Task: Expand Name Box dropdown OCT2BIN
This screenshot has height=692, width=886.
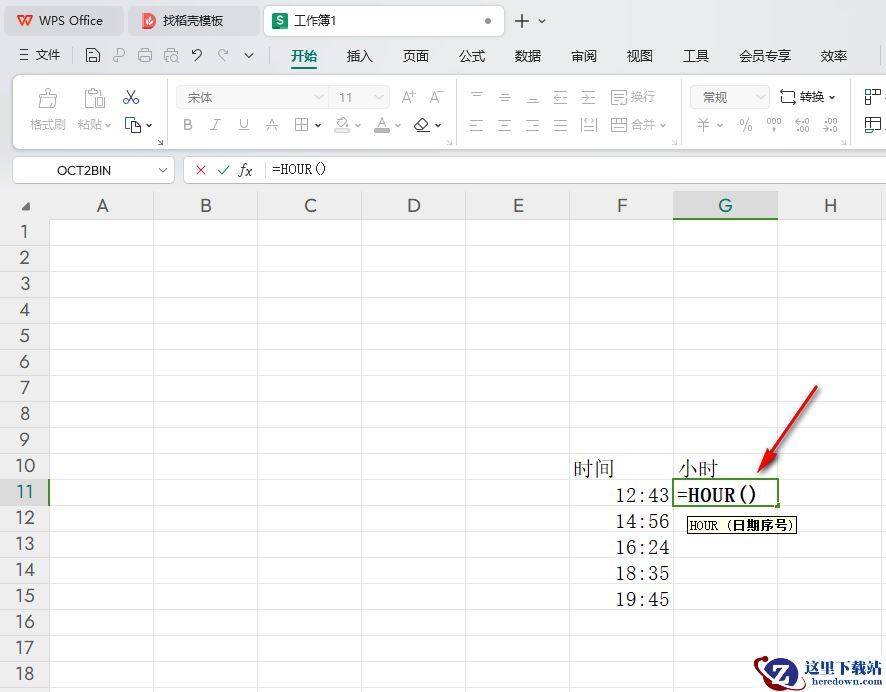Action: pos(163,170)
